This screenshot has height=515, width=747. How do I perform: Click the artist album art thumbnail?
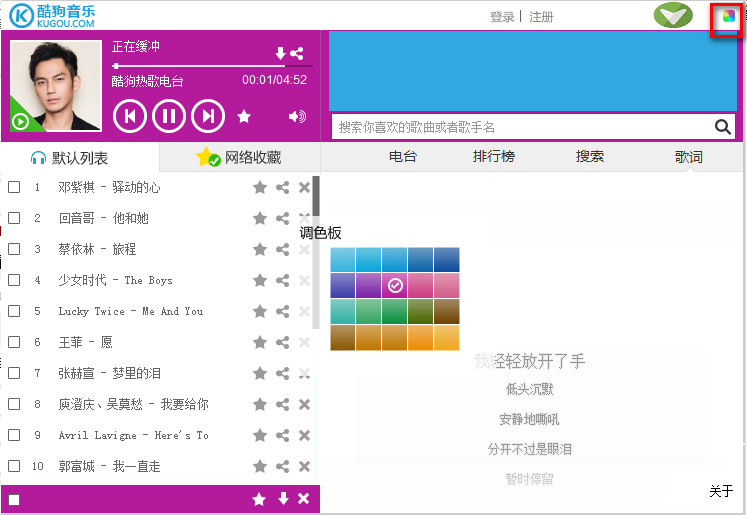[56, 85]
